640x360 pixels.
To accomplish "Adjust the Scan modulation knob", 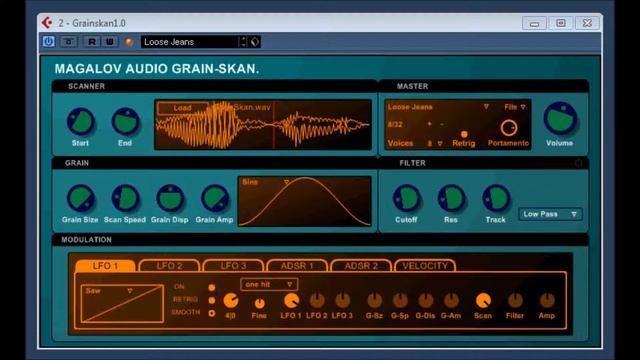I will coord(483,301).
